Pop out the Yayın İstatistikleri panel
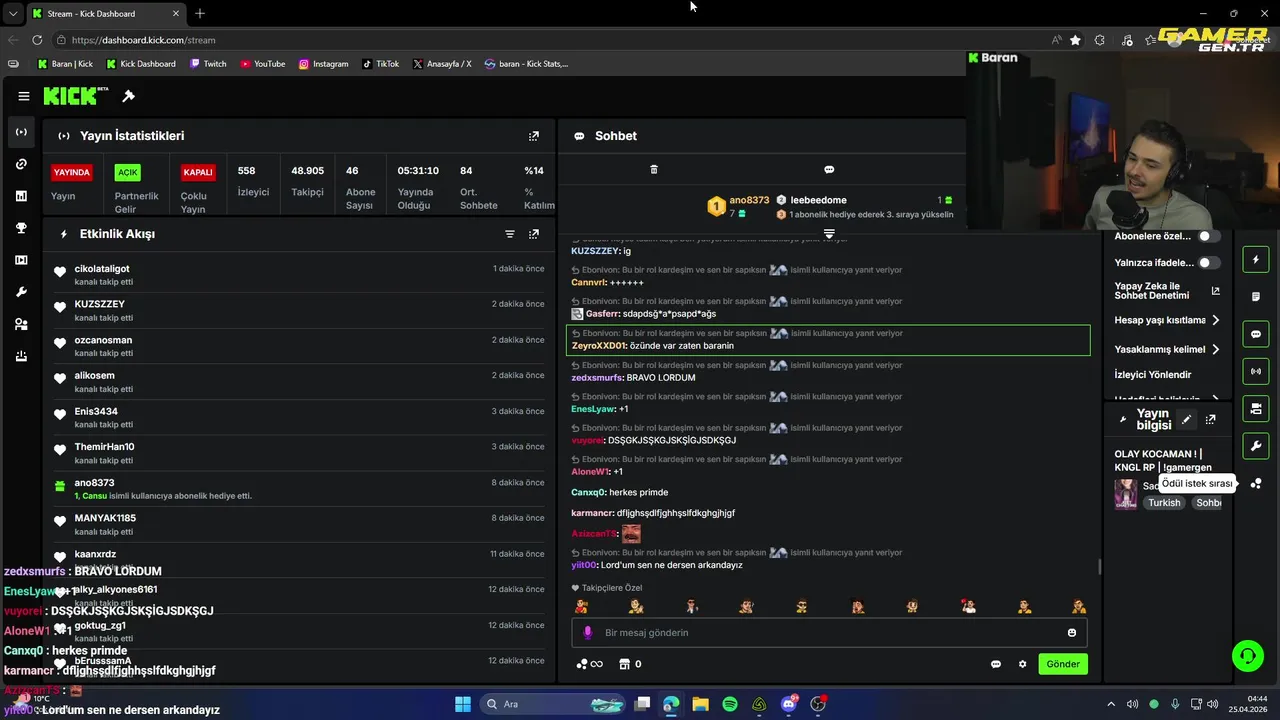 point(534,136)
